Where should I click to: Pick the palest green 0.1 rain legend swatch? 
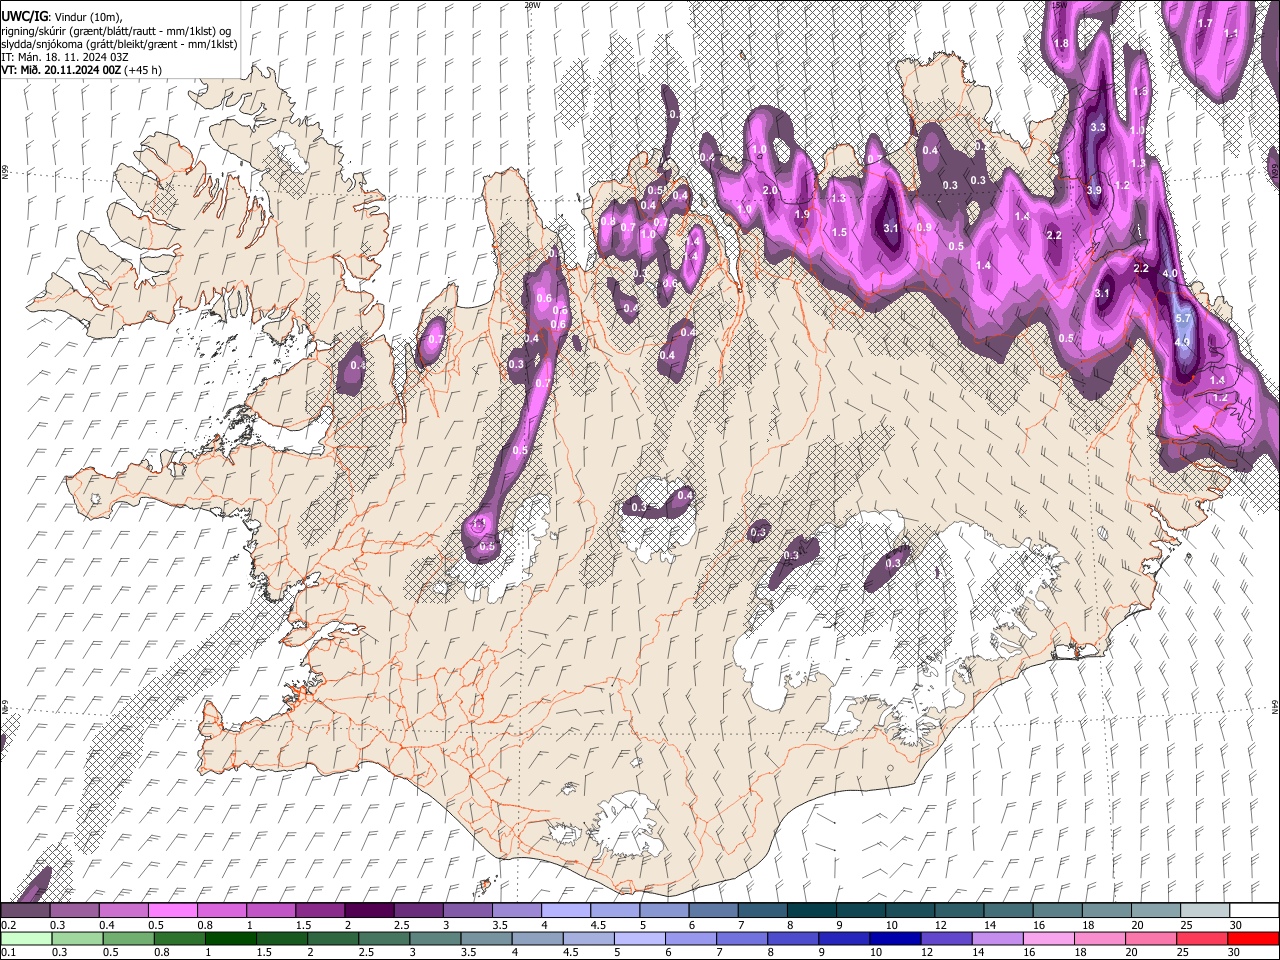pos(26,938)
